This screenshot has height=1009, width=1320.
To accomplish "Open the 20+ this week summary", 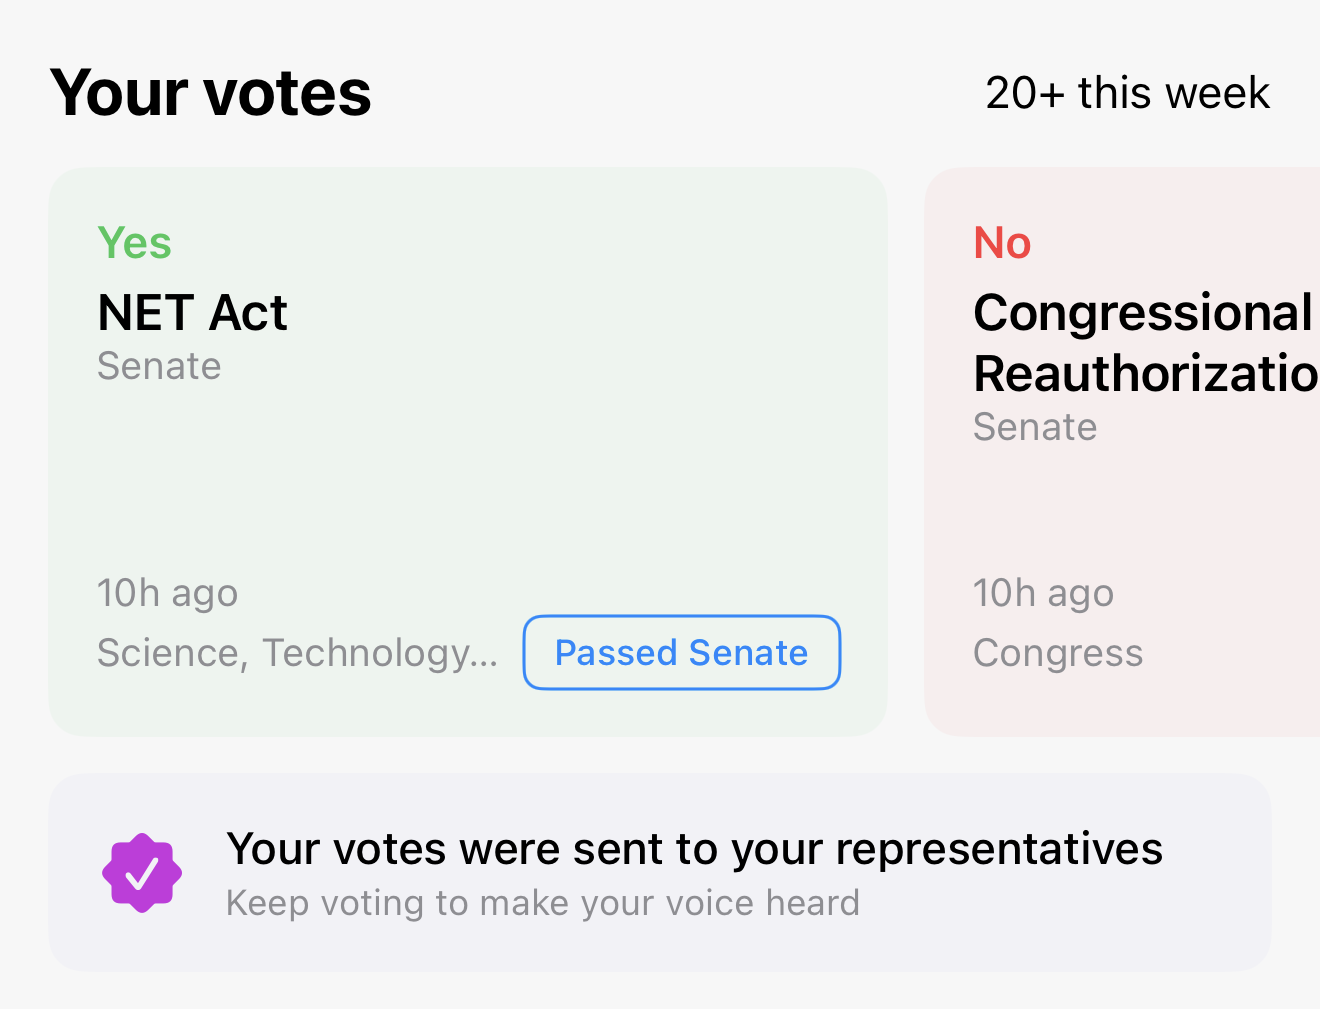I will click(x=1127, y=92).
